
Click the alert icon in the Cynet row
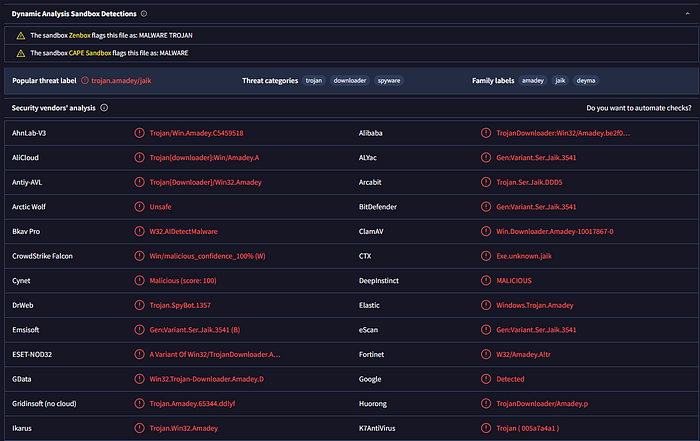[139, 280]
